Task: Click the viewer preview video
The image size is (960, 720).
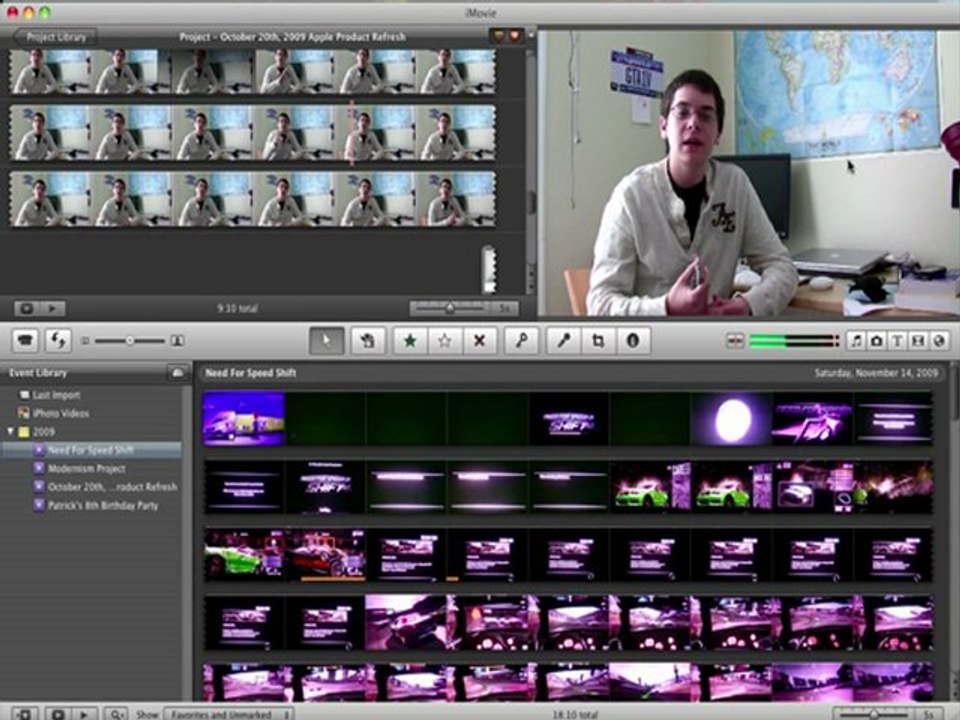Action: pyautogui.click(x=749, y=173)
